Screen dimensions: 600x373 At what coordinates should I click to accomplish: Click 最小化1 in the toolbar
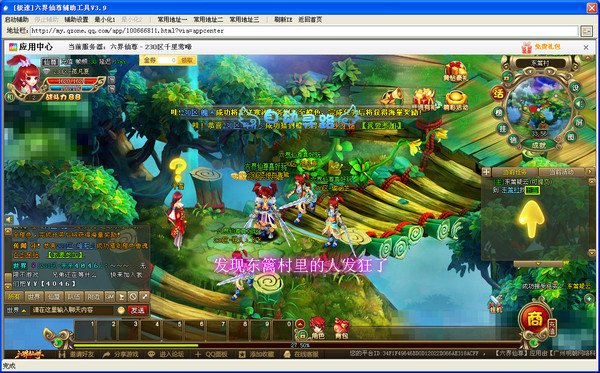(104, 20)
